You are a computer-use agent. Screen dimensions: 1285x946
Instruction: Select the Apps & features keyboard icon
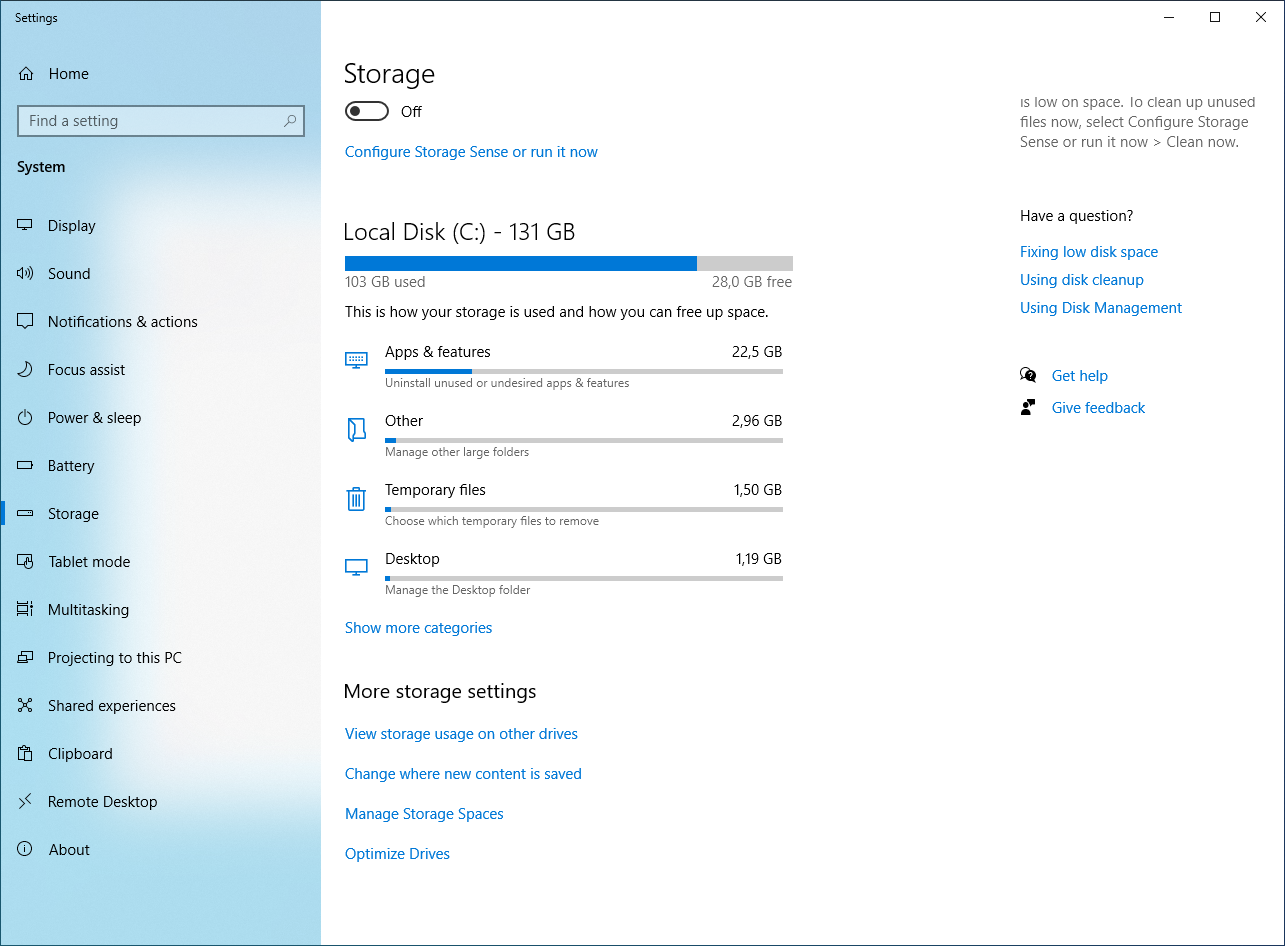pos(356,360)
